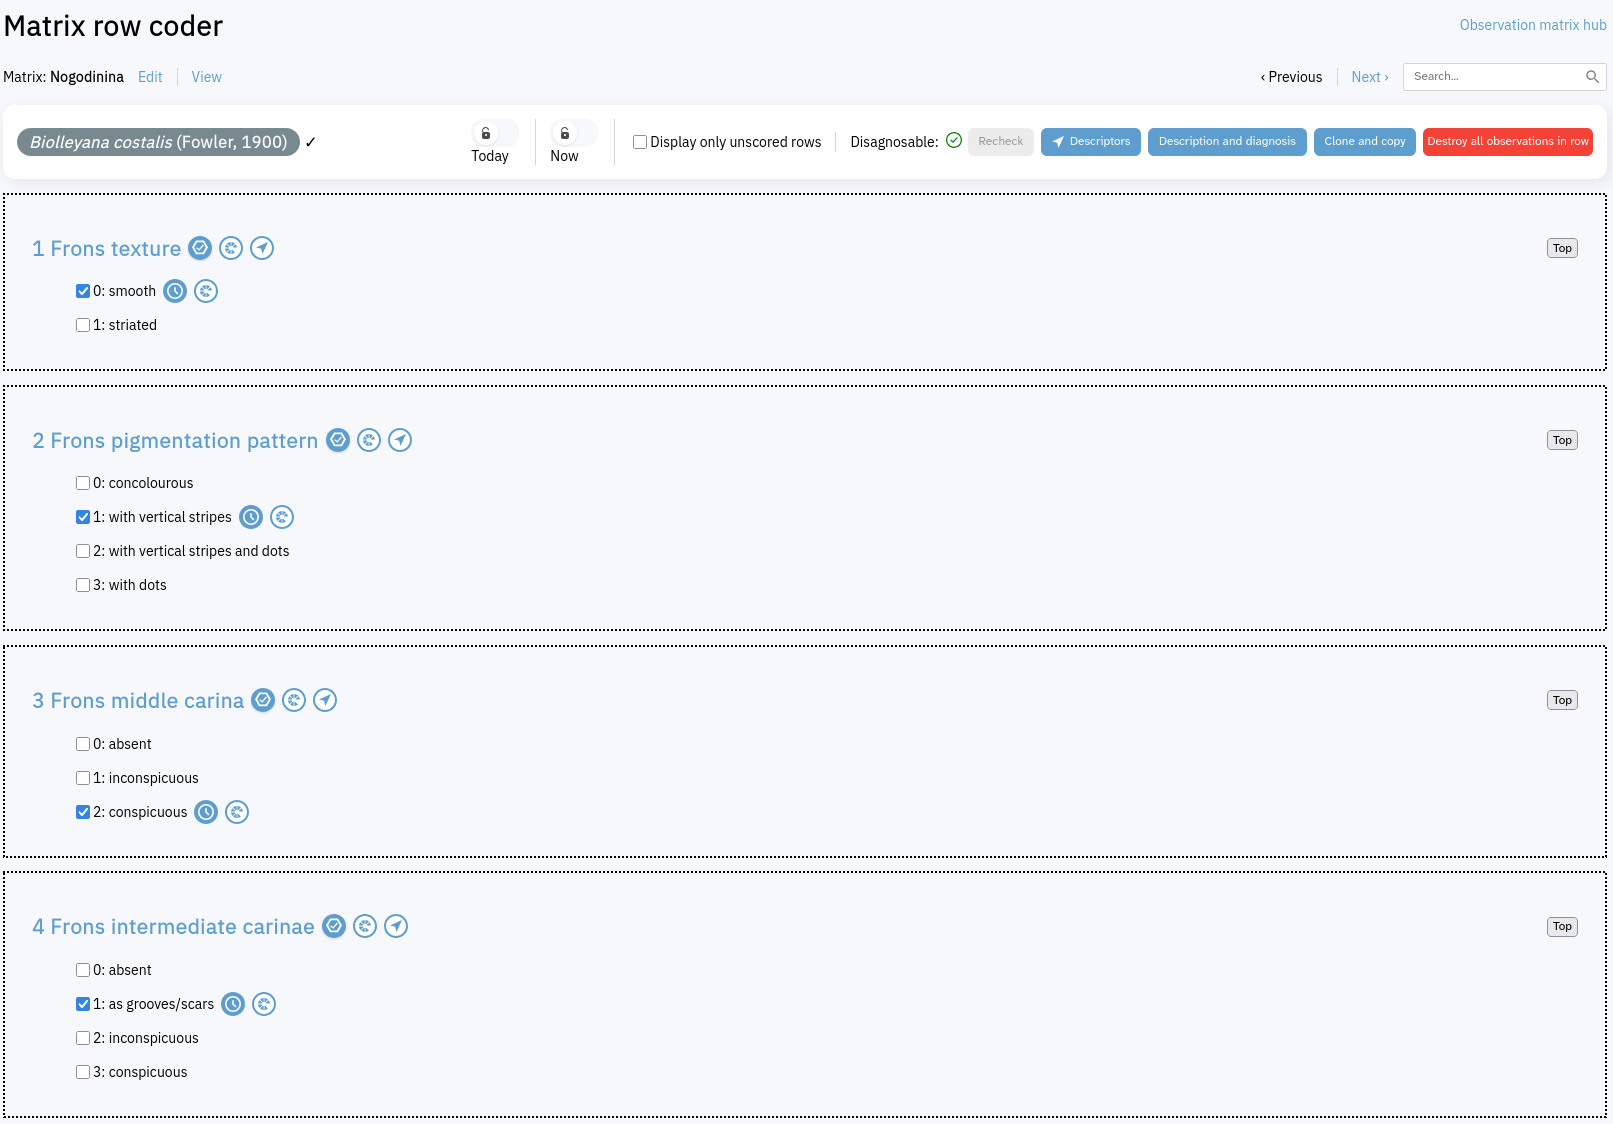1613x1124 pixels.
Task: Toggle the Now lock switch
Action: 573,133
